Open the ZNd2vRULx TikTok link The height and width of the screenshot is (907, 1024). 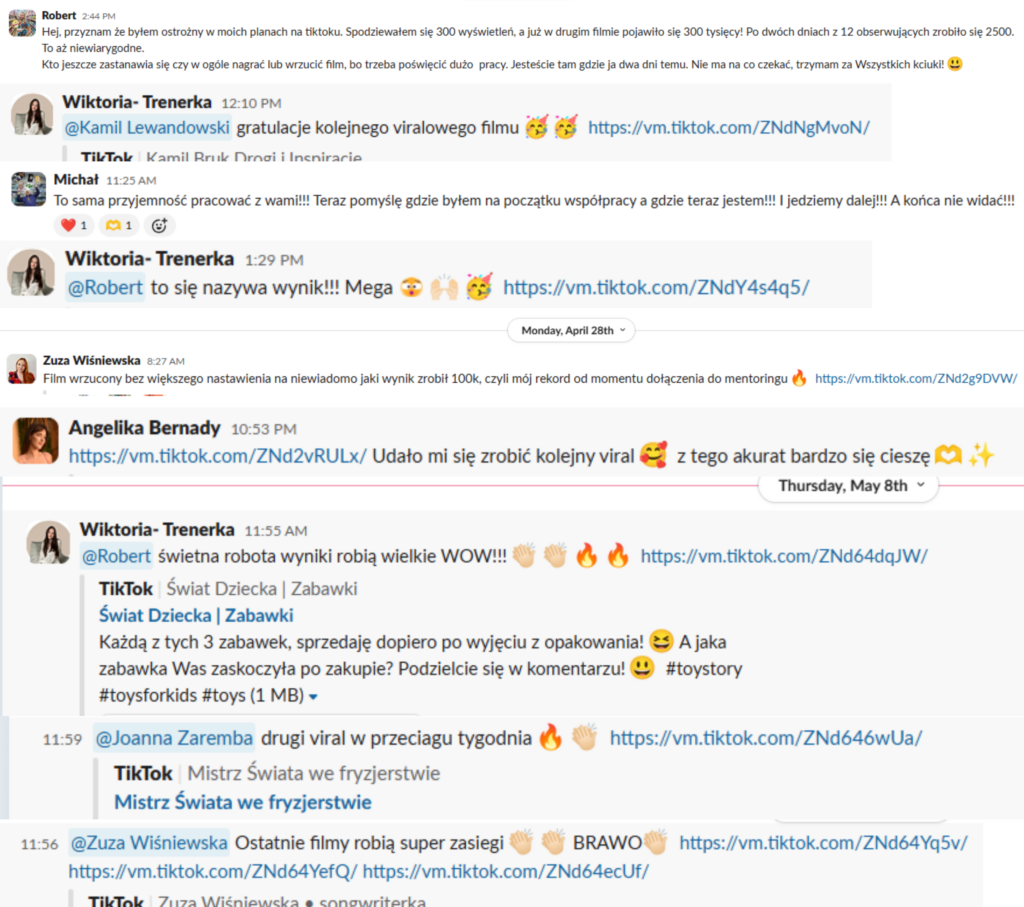pos(217,456)
